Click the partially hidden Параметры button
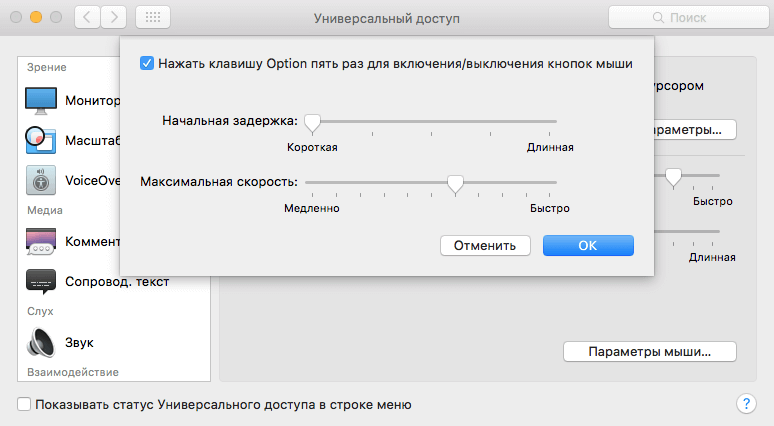 [x=695, y=130]
